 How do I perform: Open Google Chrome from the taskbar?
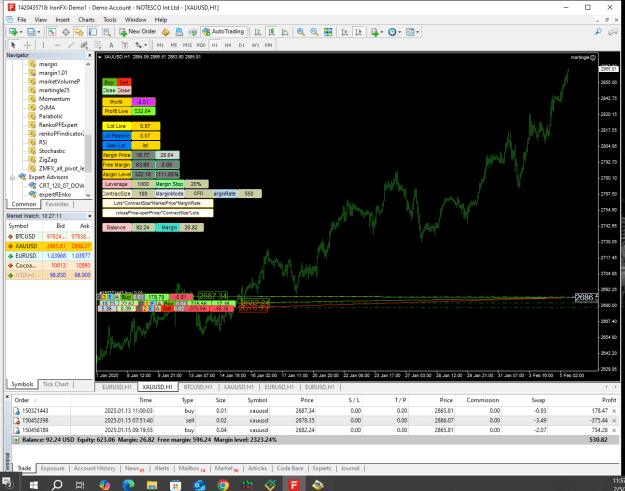(x=223, y=485)
